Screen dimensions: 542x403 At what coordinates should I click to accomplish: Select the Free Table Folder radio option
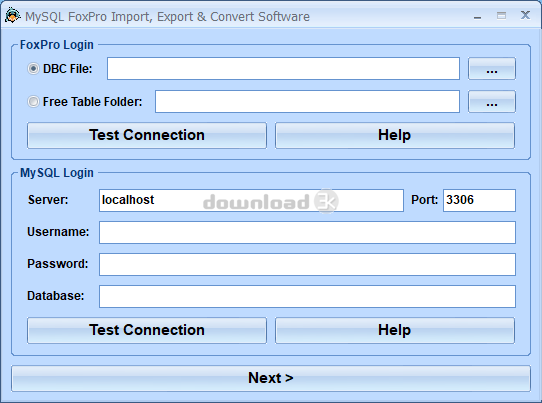(x=33, y=102)
